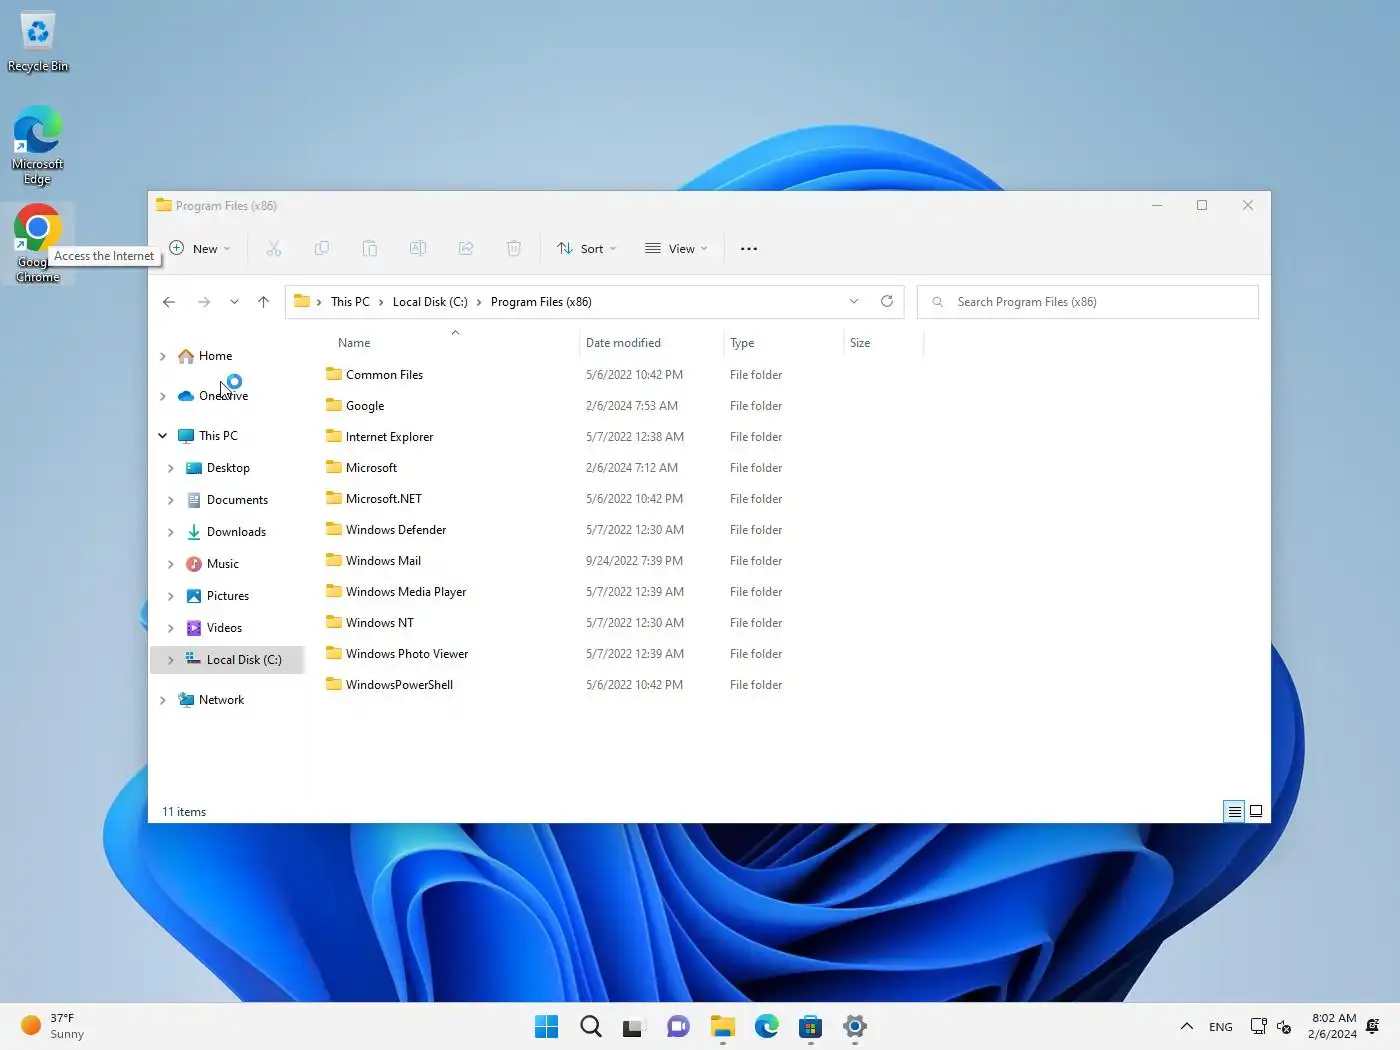Expand Network tree node

(163, 700)
